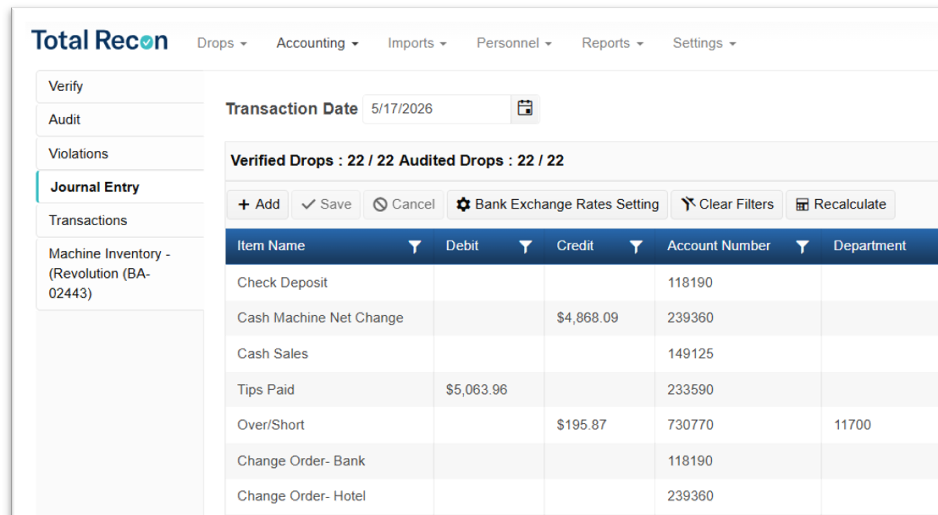
Task: Select the Cash Sales item
Action: click(272, 354)
